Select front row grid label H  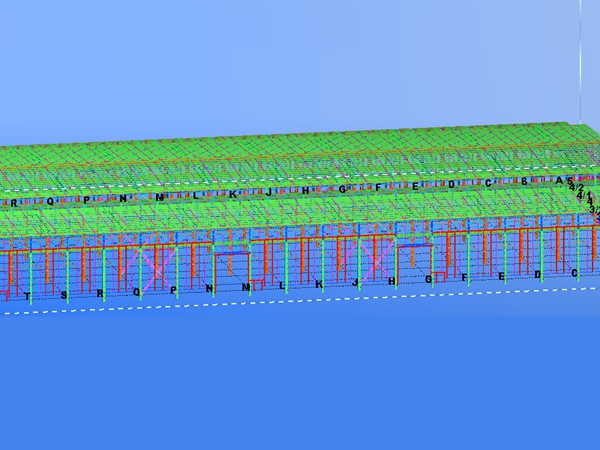coord(392,282)
